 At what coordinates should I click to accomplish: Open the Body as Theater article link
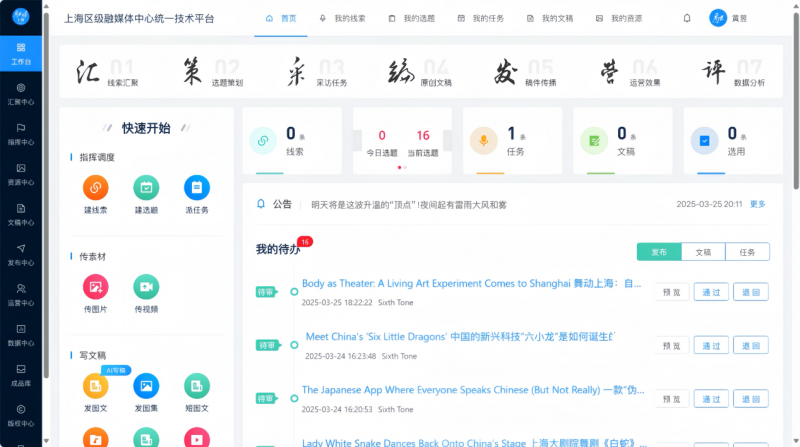pos(471,283)
